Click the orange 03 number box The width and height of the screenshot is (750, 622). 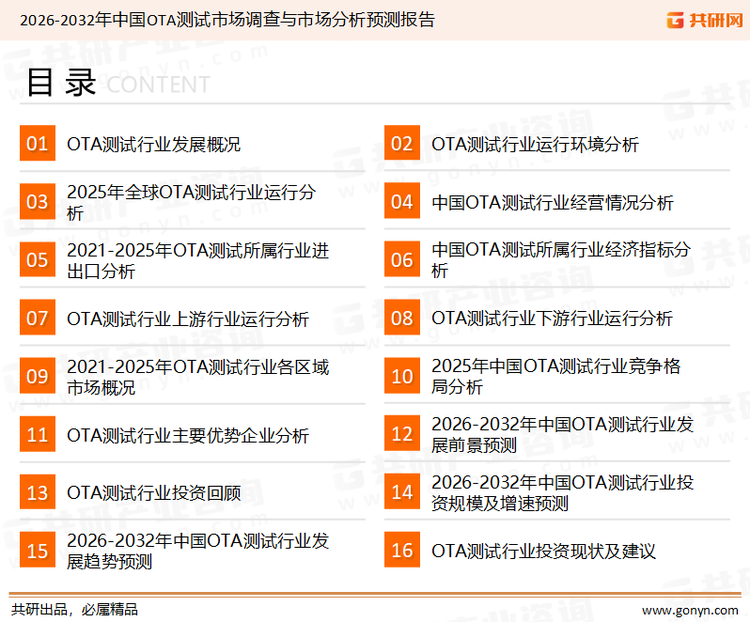pos(37,201)
